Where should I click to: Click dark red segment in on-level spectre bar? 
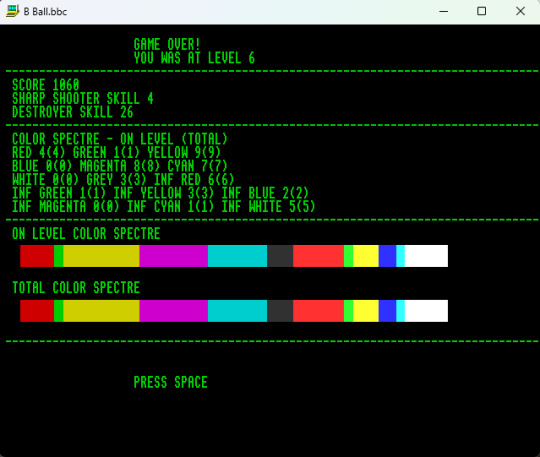[x=37, y=256]
